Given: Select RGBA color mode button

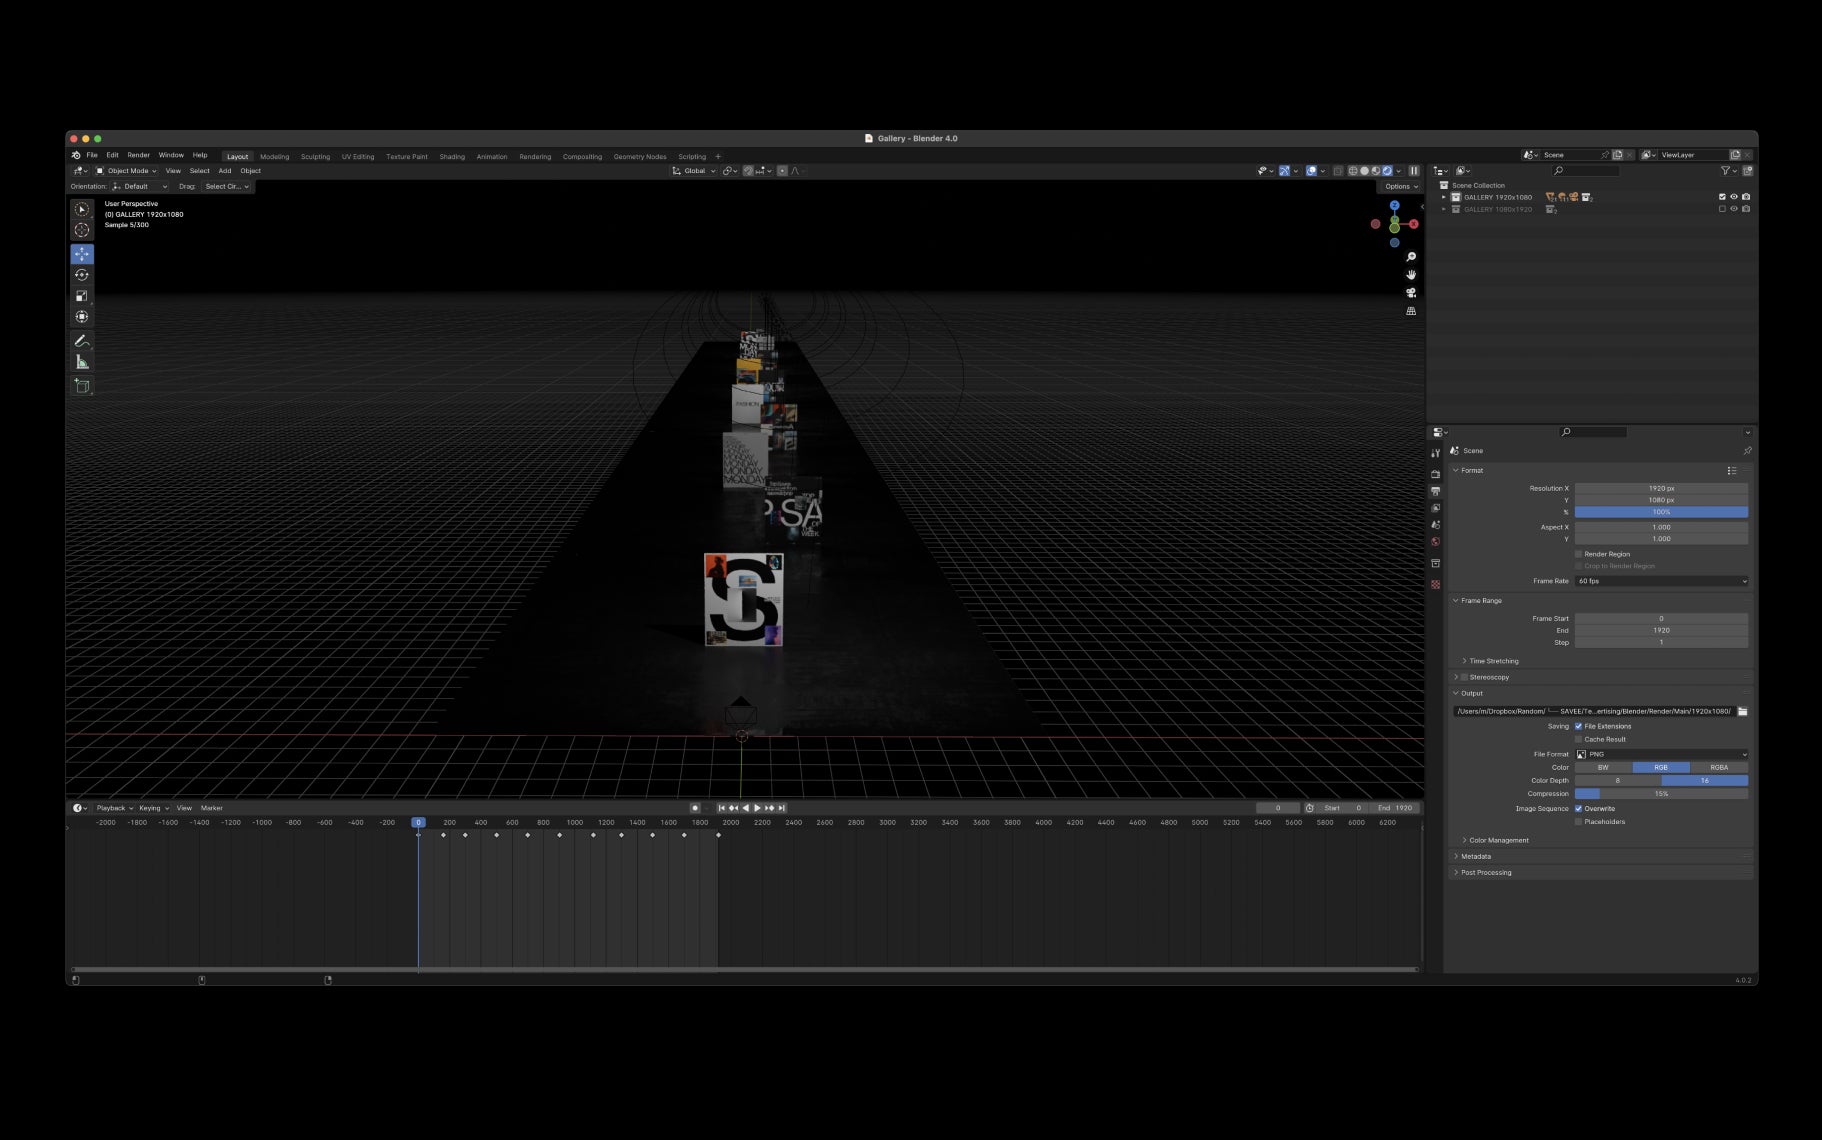Looking at the screenshot, I should [x=1719, y=767].
